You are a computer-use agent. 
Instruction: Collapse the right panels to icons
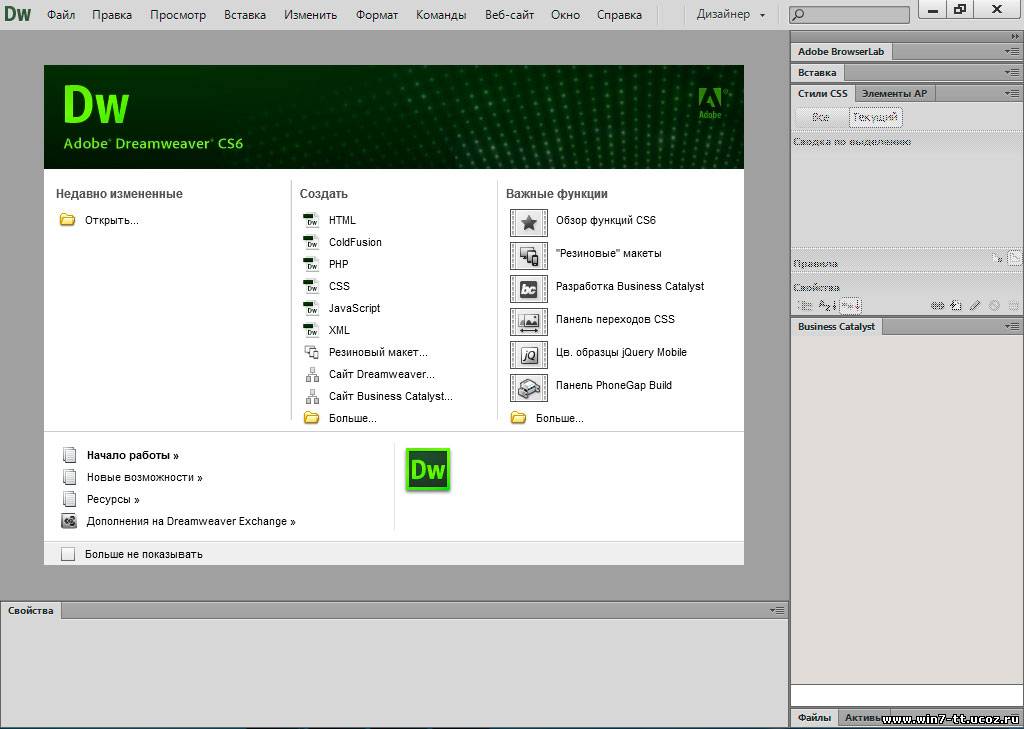click(1014, 37)
